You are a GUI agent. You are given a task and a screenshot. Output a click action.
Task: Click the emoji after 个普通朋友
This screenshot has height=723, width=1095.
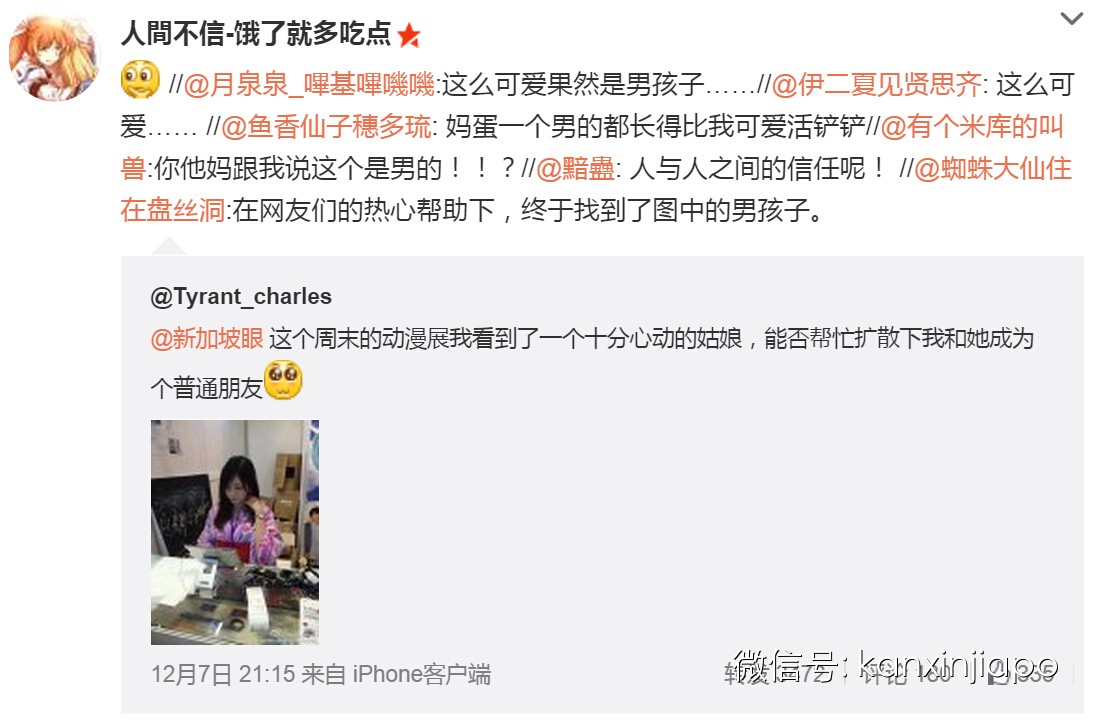[283, 380]
